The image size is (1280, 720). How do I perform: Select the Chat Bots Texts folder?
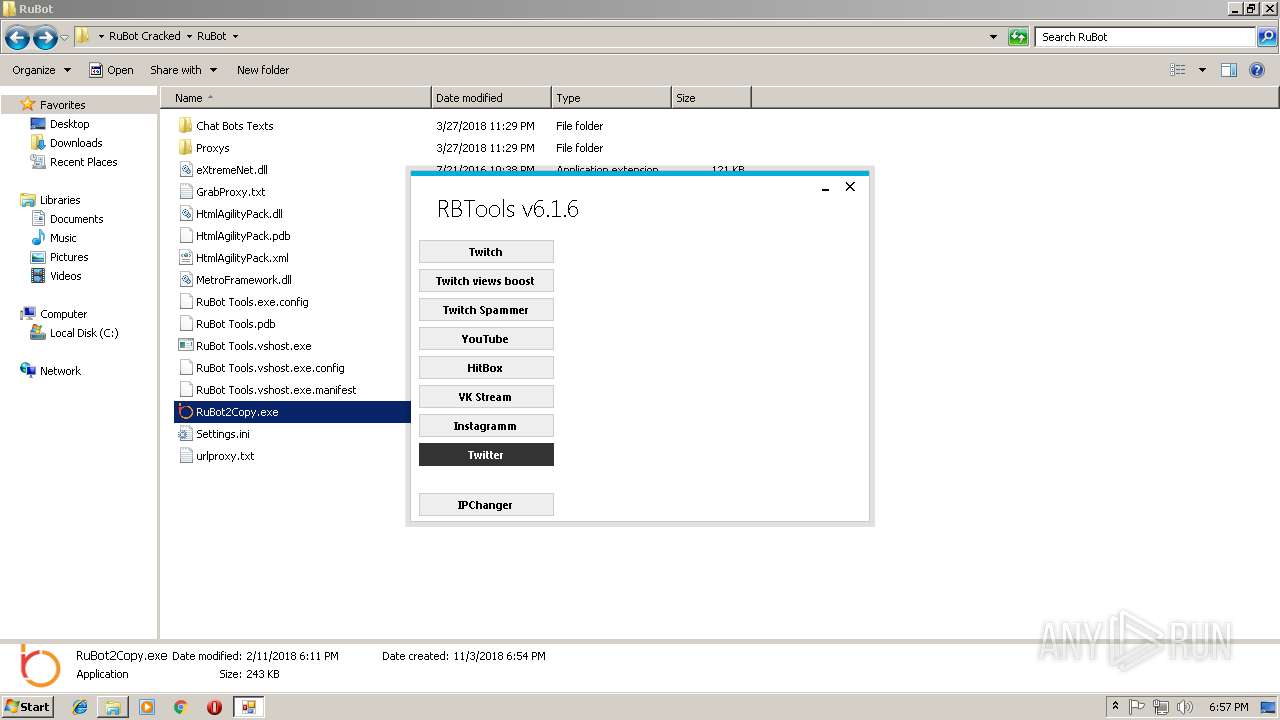[234, 126]
